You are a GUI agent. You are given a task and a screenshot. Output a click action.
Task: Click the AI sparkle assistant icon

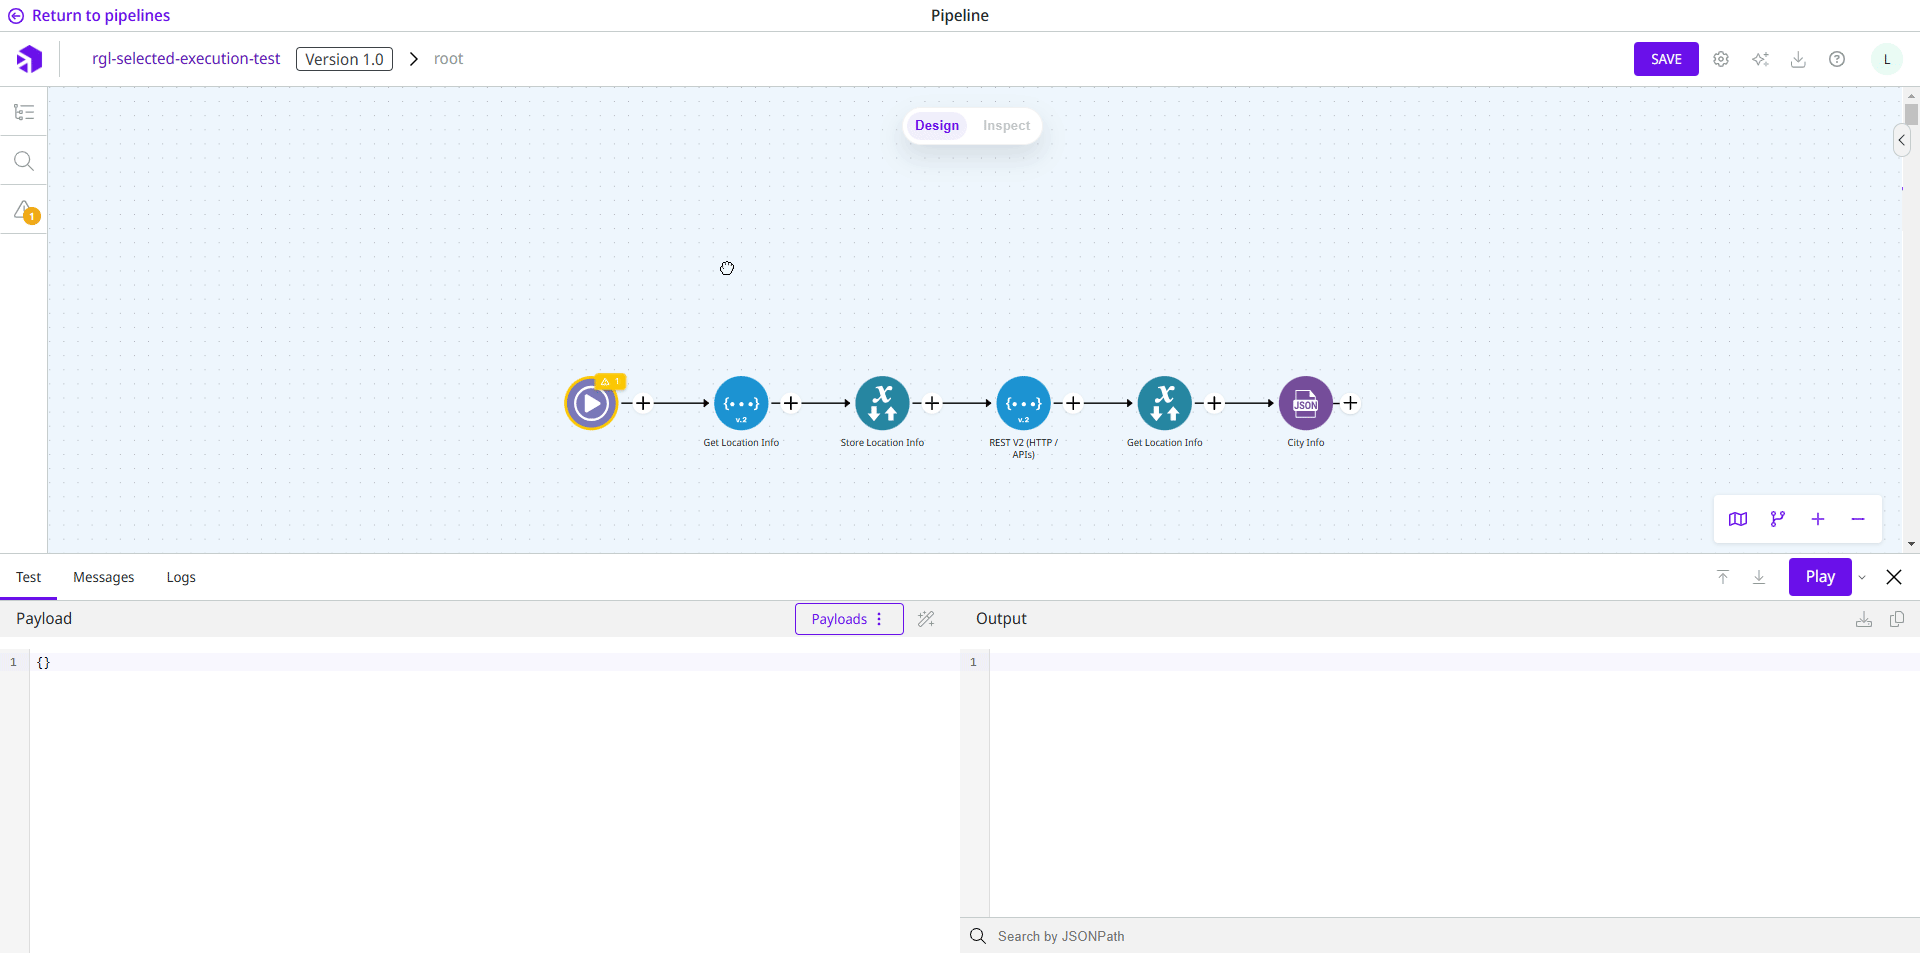(x=1760, y=59)
